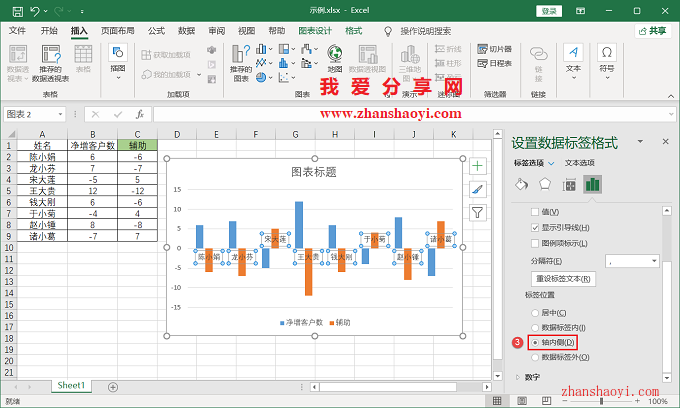Switch to Page Layout view icon
Viewport: 680px width, 408px height.
(x=522, y=401)
